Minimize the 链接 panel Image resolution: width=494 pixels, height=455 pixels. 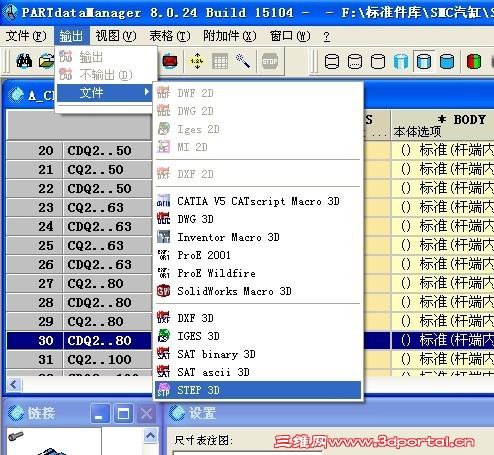pyautogui.click(x=99, y=414)
